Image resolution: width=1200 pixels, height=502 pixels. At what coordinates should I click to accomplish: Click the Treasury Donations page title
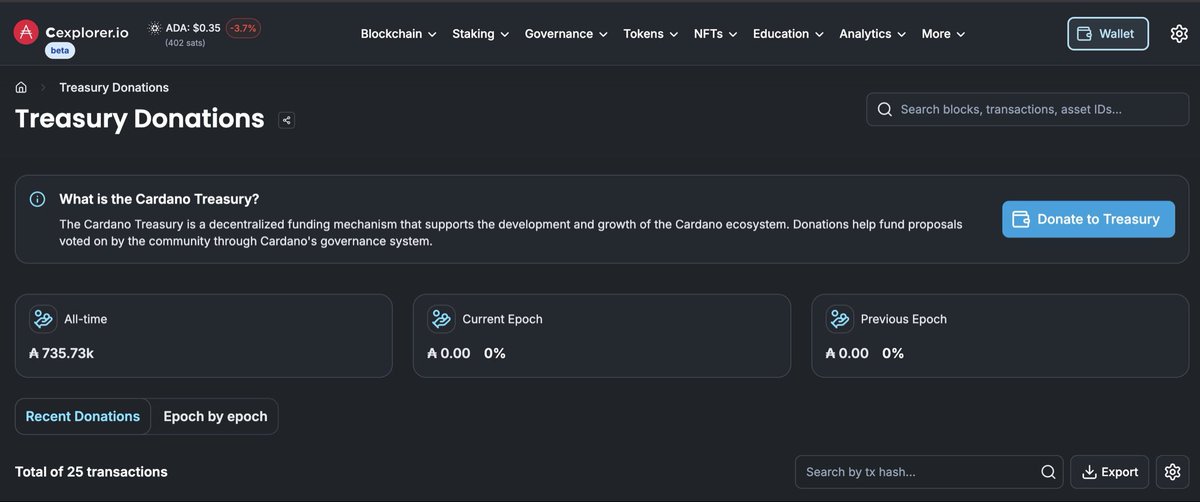point(139,119)
